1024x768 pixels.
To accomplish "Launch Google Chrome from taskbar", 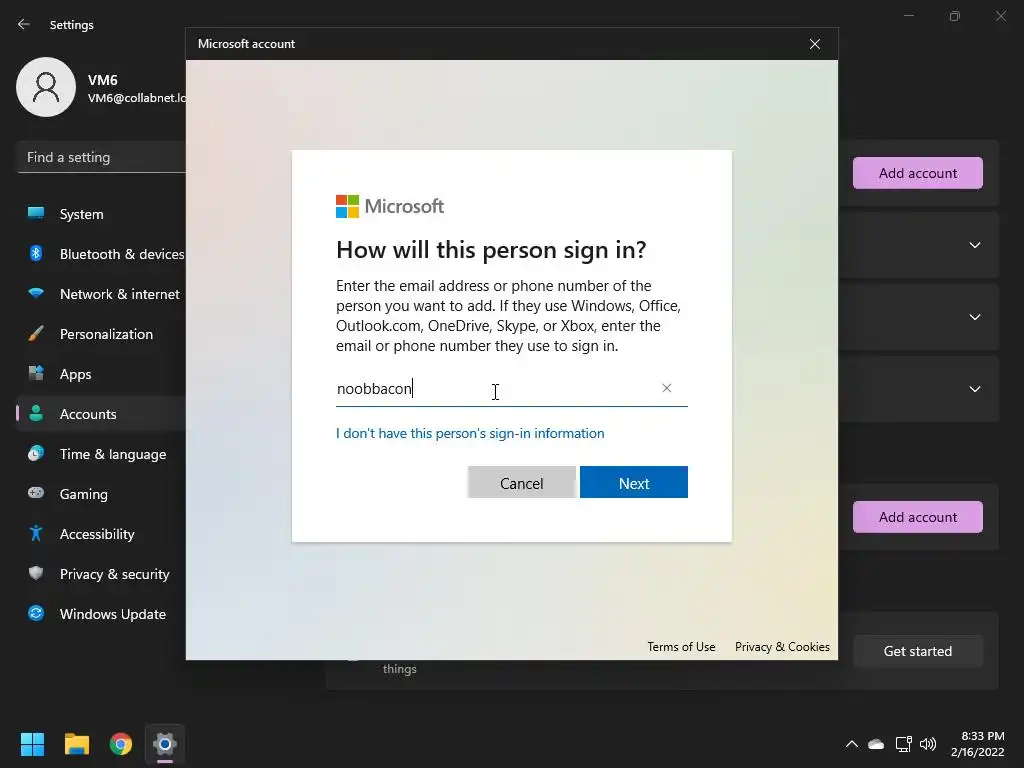I will (121, 744).
